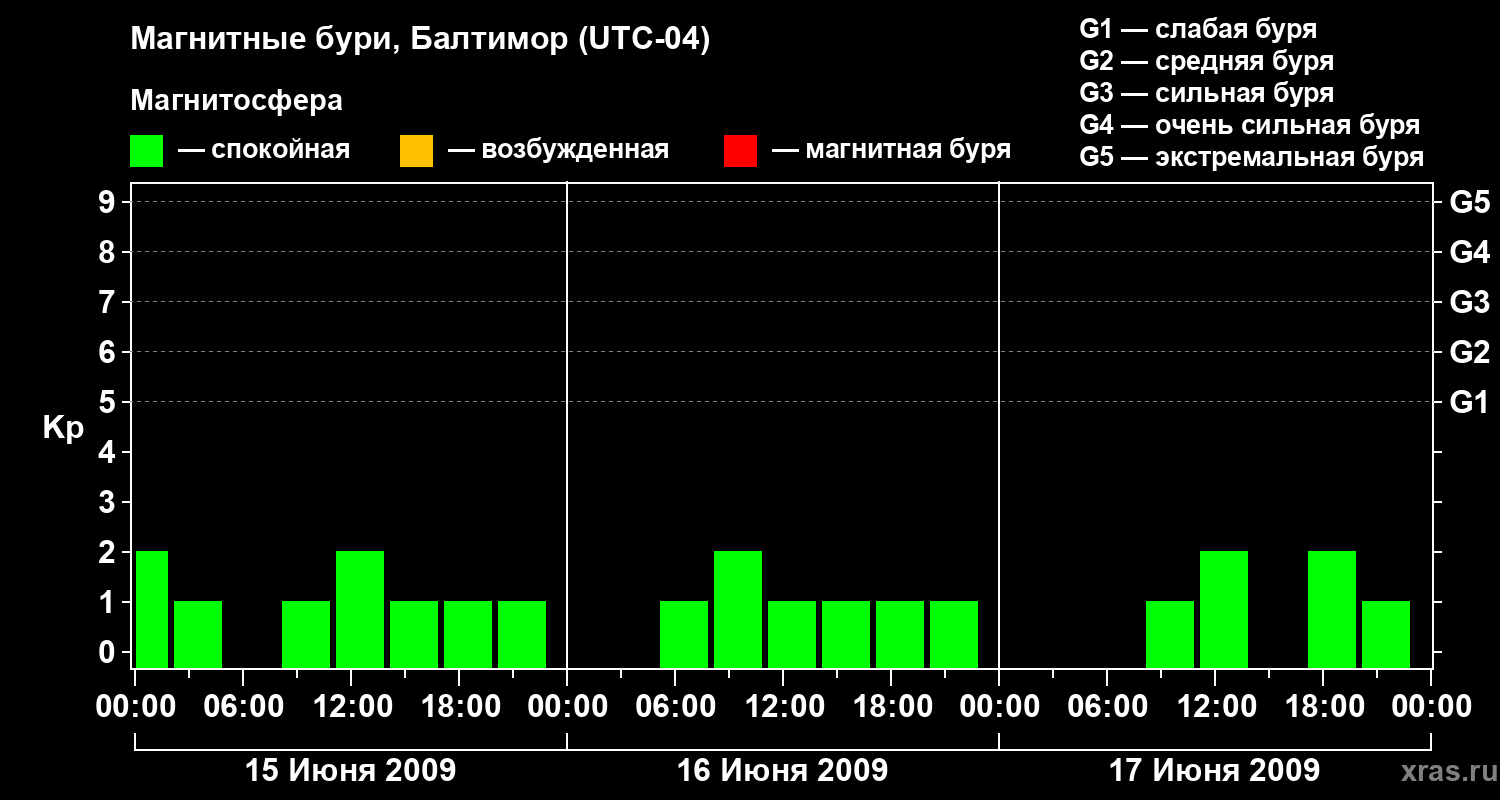Click the 12:00 time label under 16 June
The height and width of the screenshot is (800, 1500).
coord(783,707)
